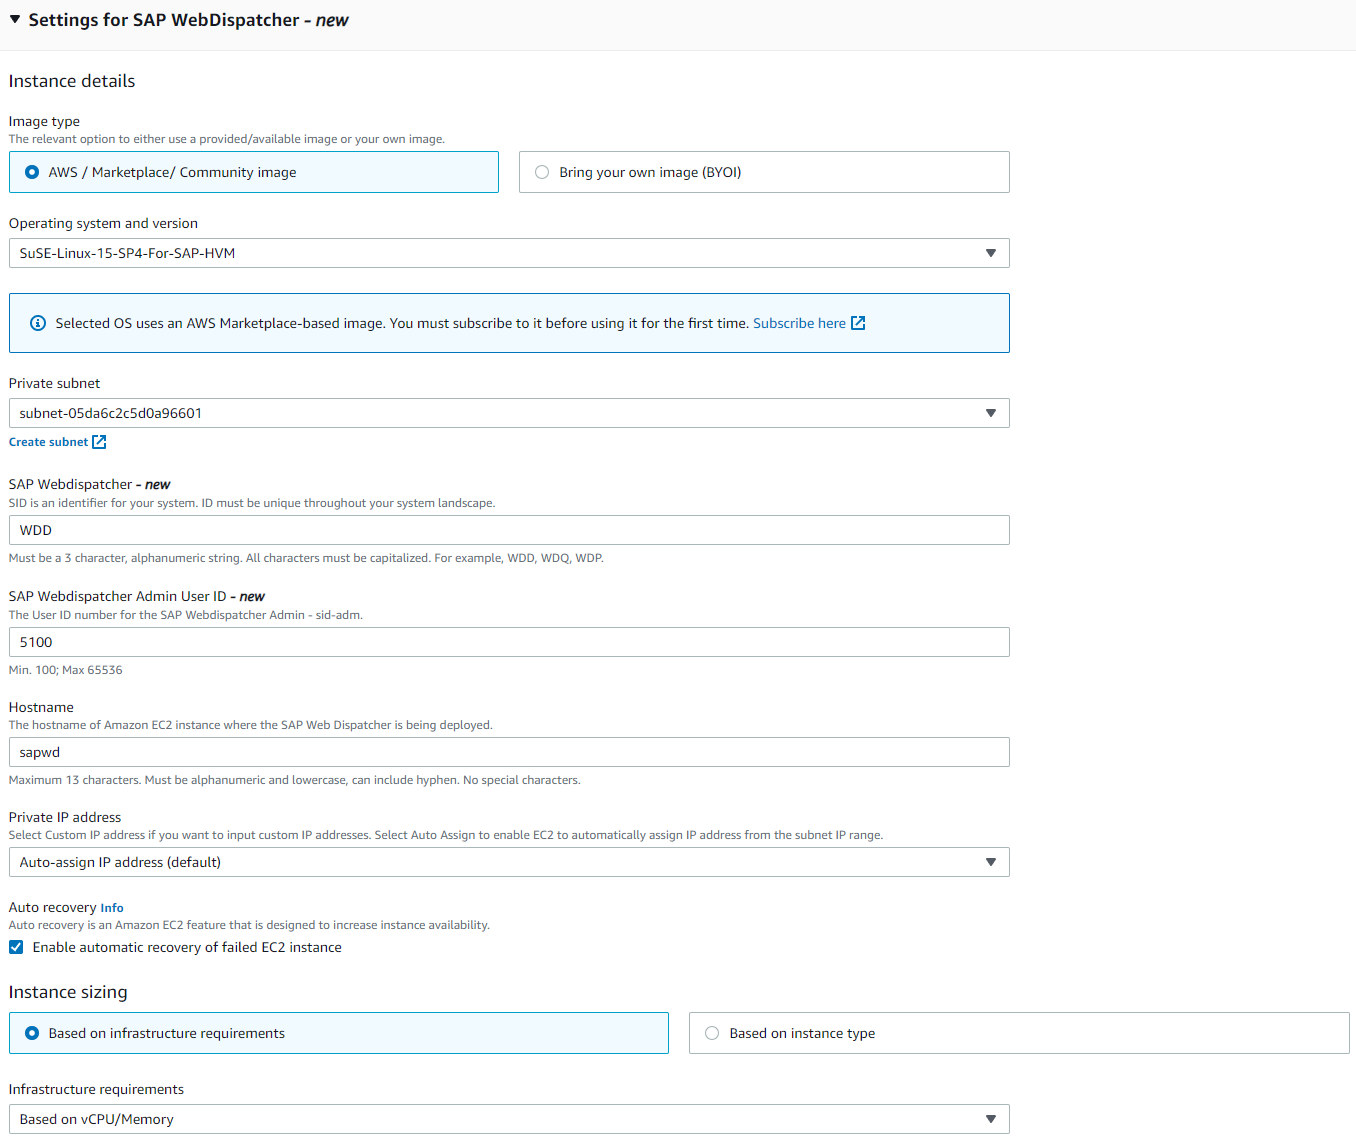Open the Operating system and version dropdown
This screenshot has height=1140, width=1356.
[509, 253]
